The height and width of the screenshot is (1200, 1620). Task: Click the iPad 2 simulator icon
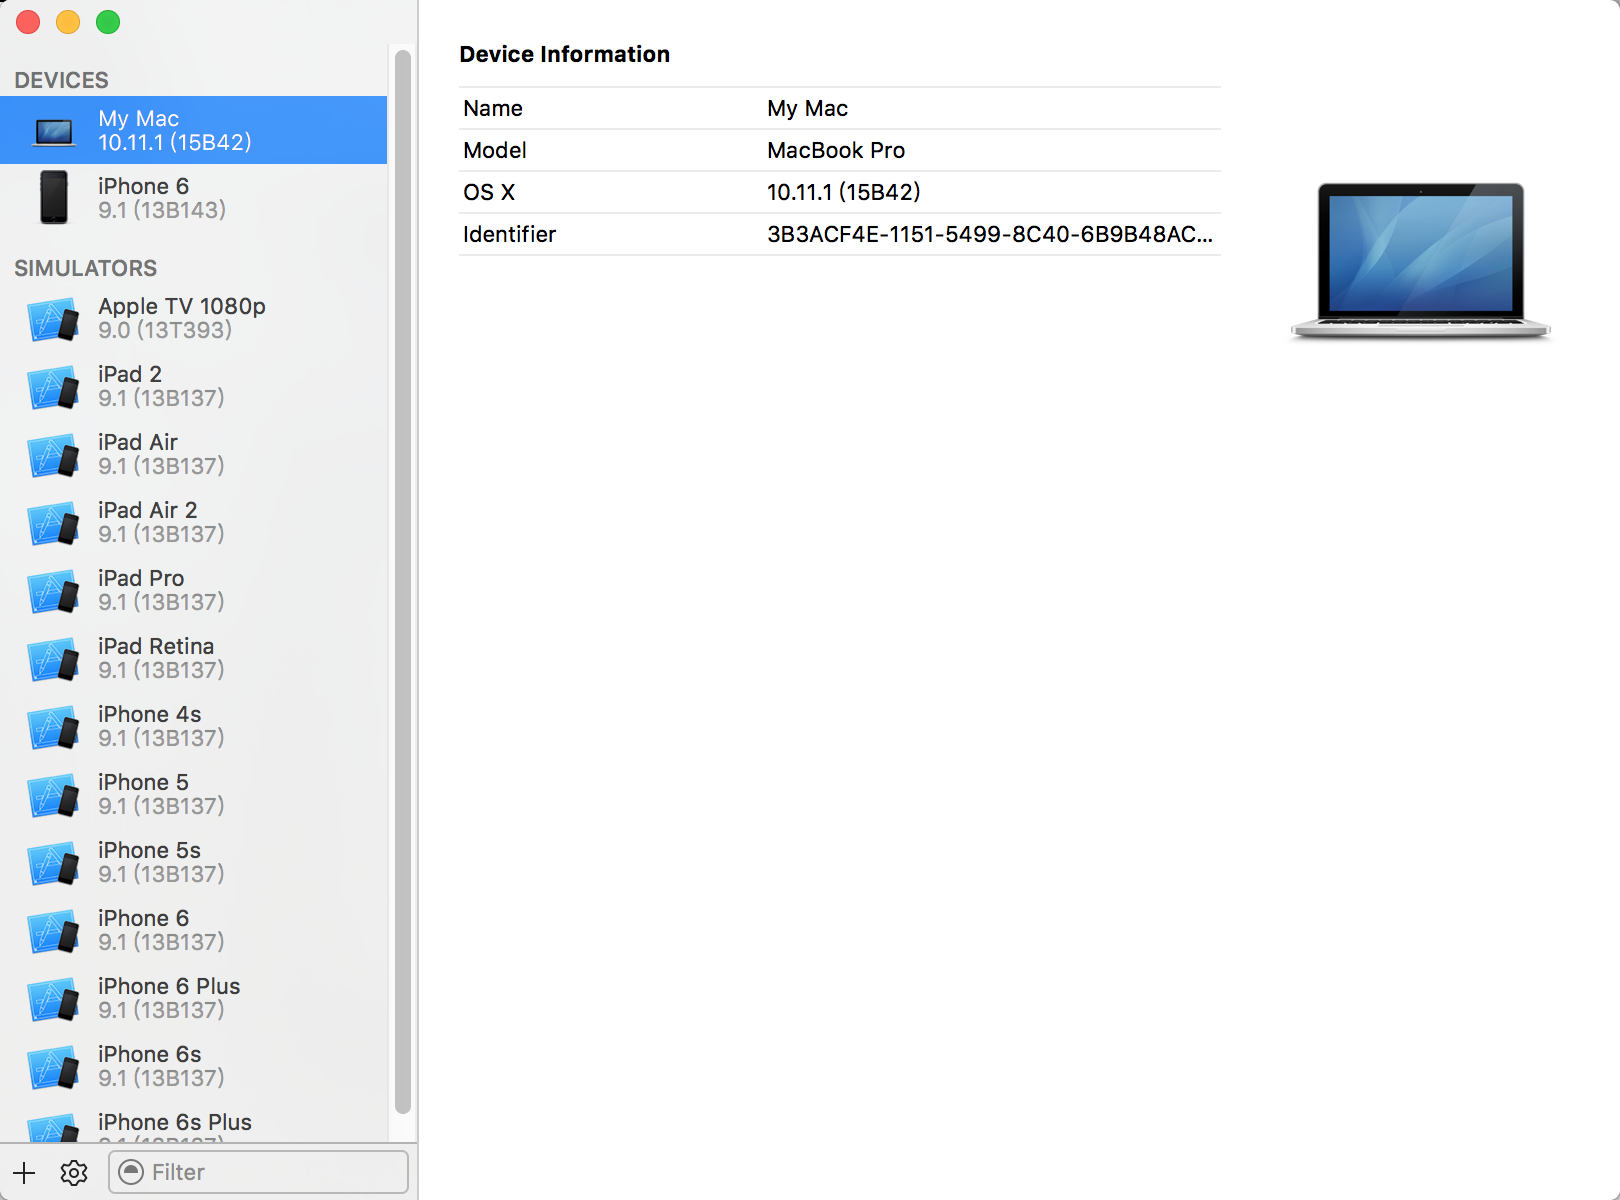(54, 387)
